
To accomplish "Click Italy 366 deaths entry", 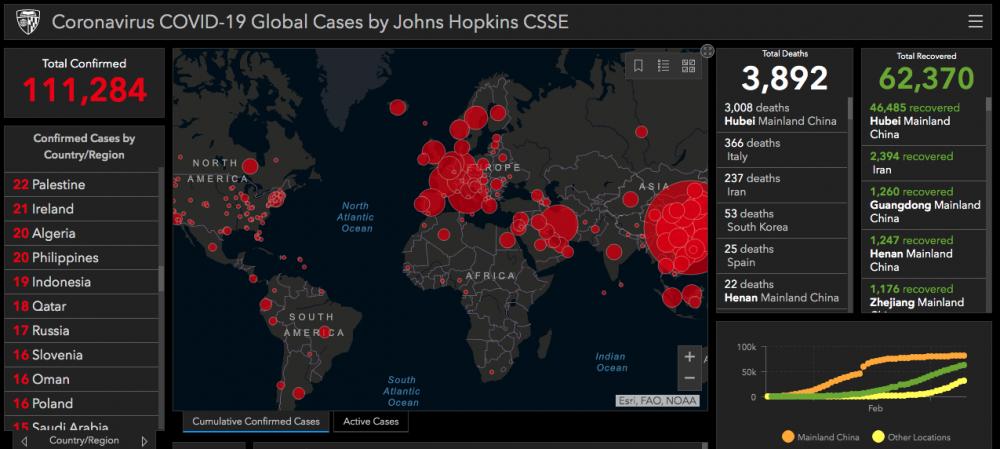I will (x=783, y=150).
